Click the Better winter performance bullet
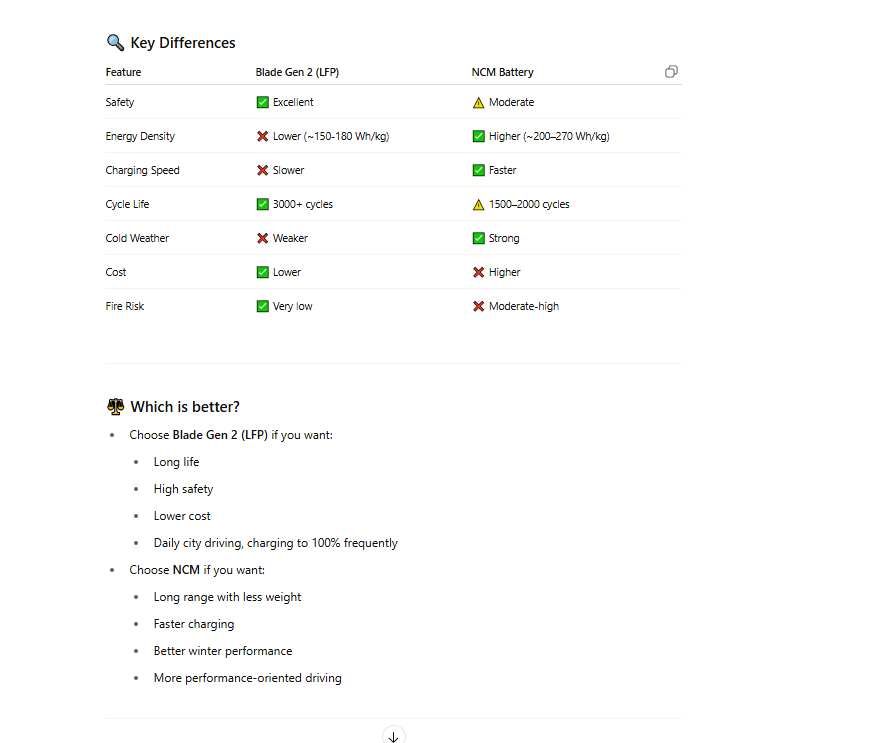 click(x=223, y=651)
